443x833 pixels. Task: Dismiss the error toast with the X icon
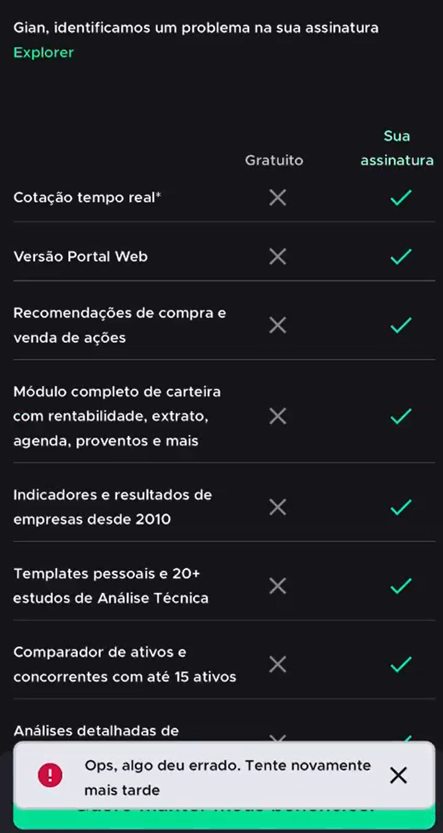pyautogui.click(x=398, y=776)
